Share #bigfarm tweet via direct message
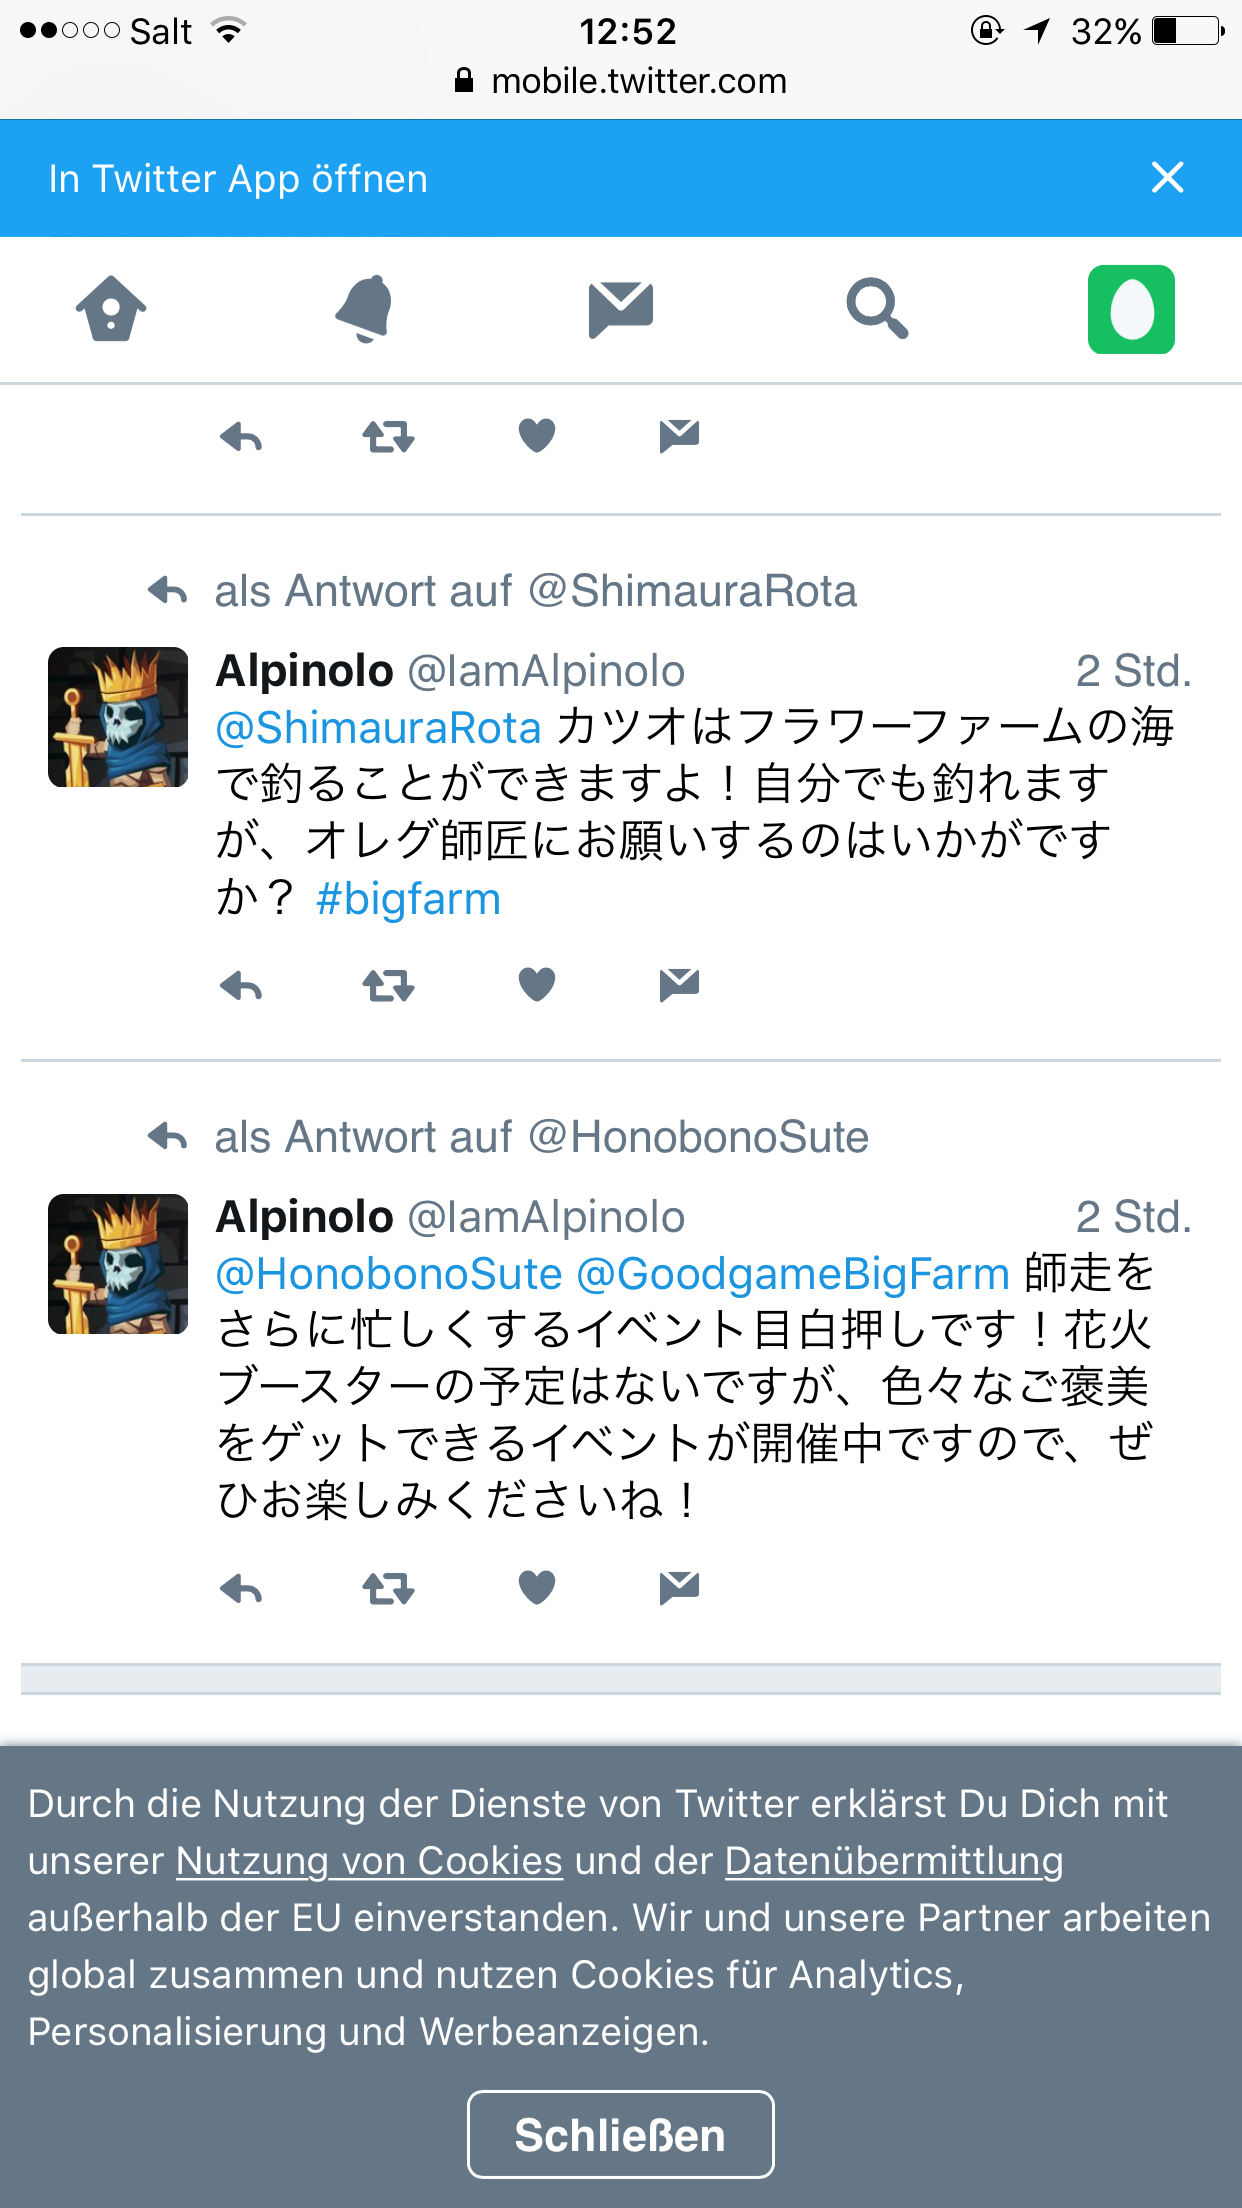Screen dimensions: 1242x2208 tap(679, 986)
